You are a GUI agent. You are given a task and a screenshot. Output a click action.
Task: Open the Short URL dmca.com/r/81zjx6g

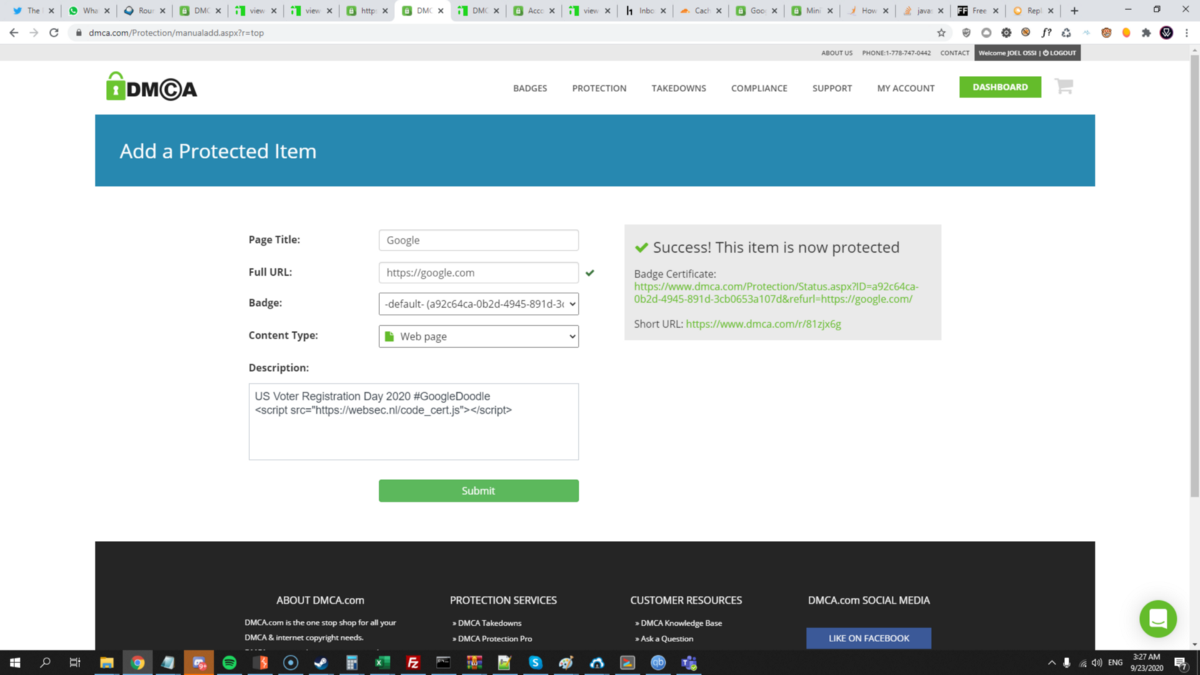click(x=763, y=324)
